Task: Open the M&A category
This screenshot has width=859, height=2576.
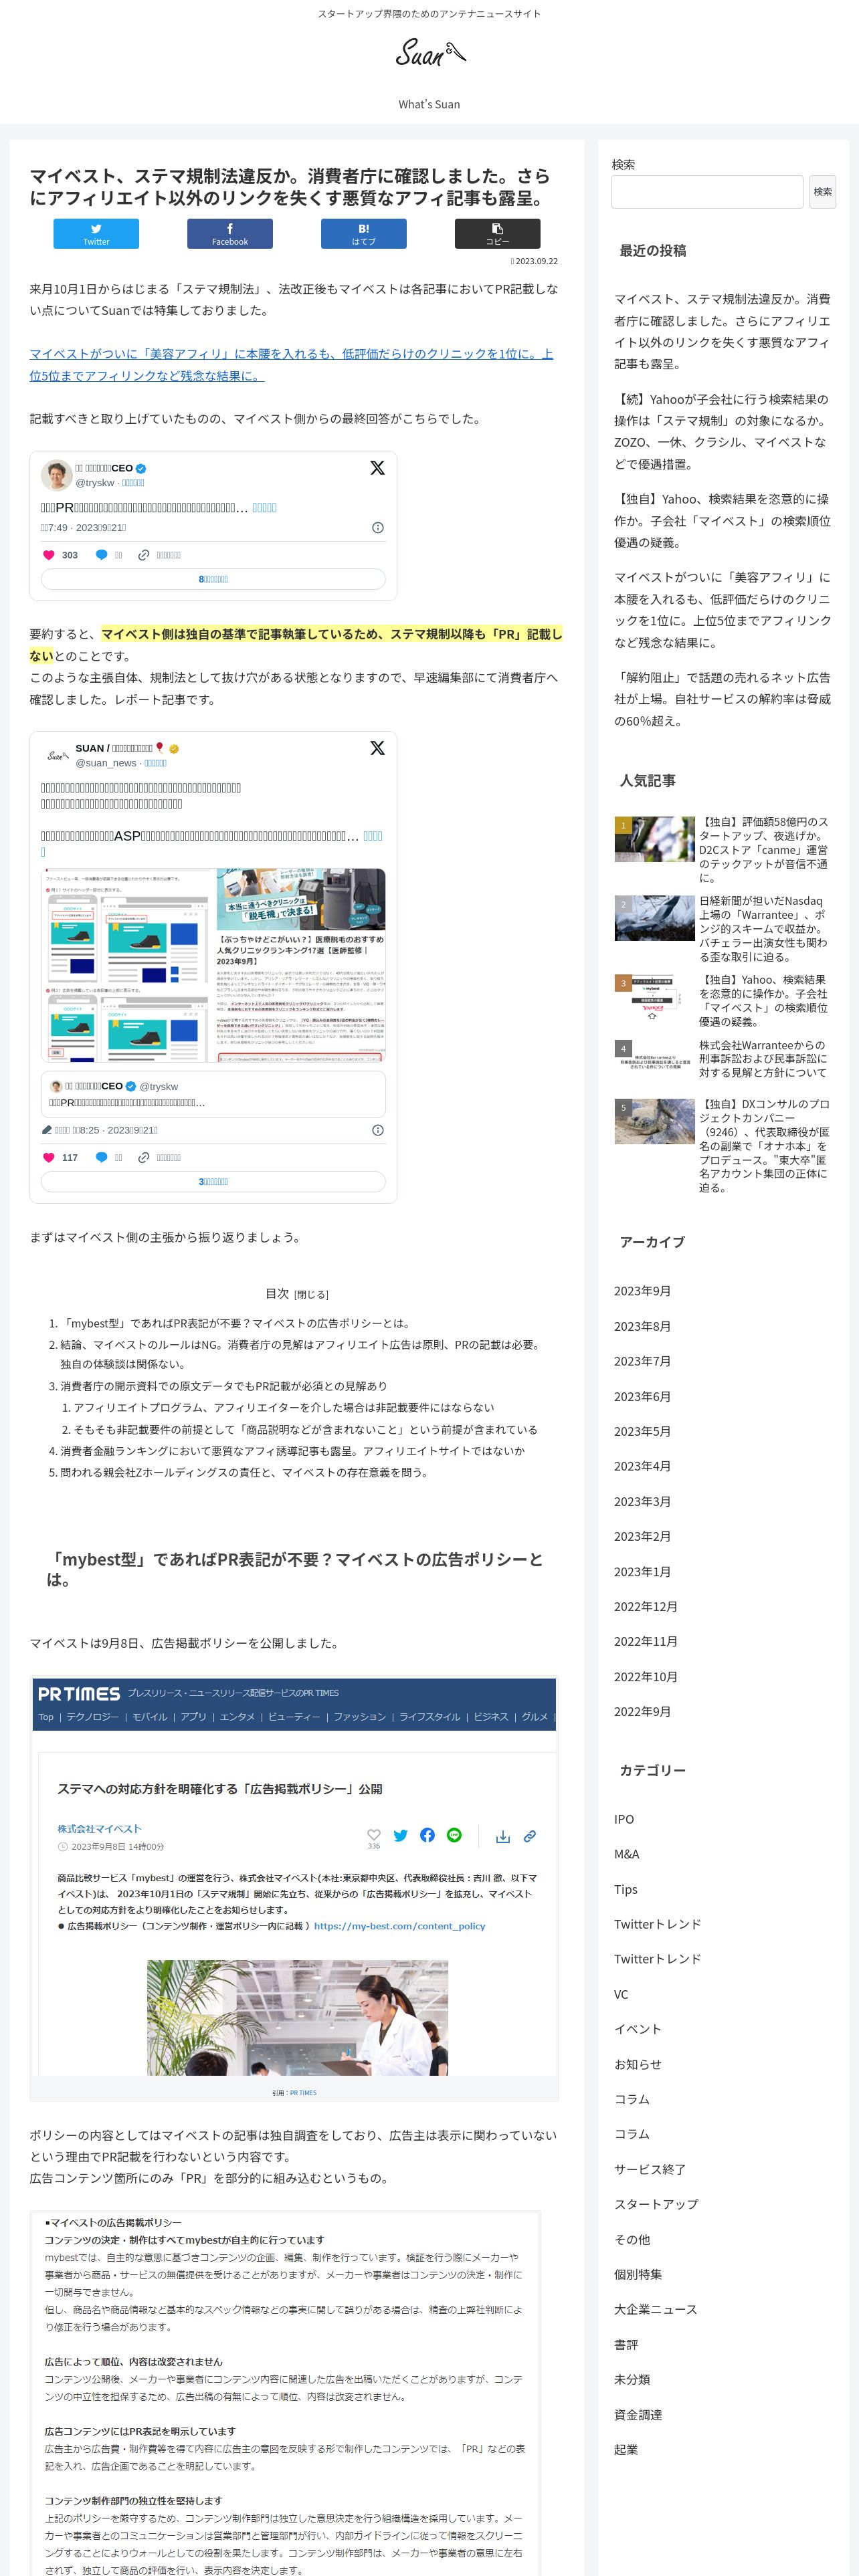Action: click(x=626, y=1854)
